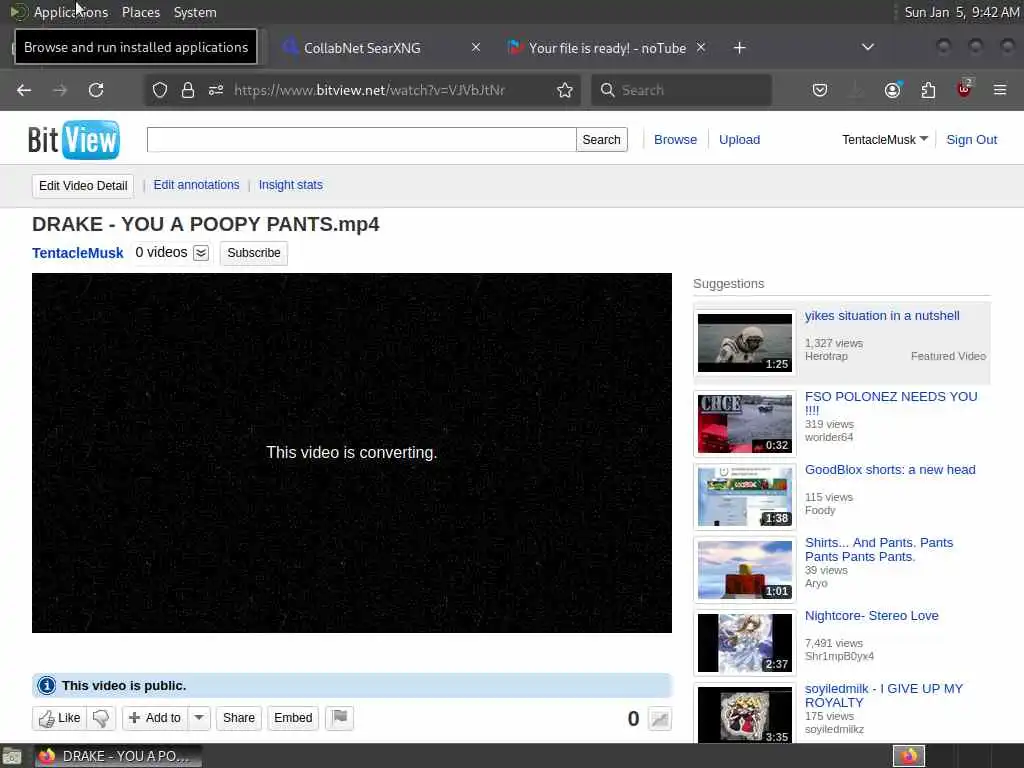The image size is (1024, 768).
Task: Reload the BitView page
Action: [96, 90]
